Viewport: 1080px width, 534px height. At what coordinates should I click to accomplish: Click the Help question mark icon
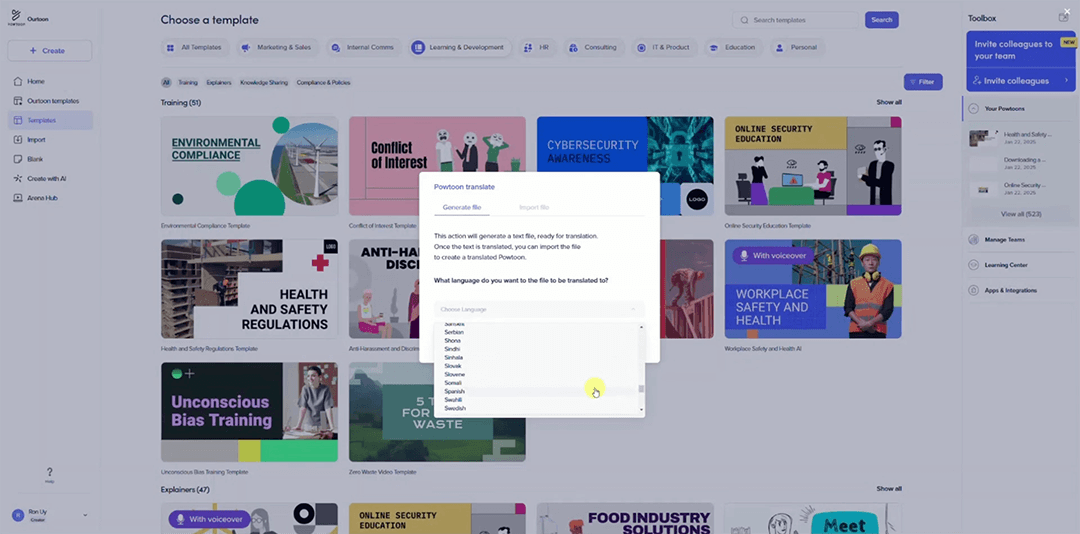50,472
